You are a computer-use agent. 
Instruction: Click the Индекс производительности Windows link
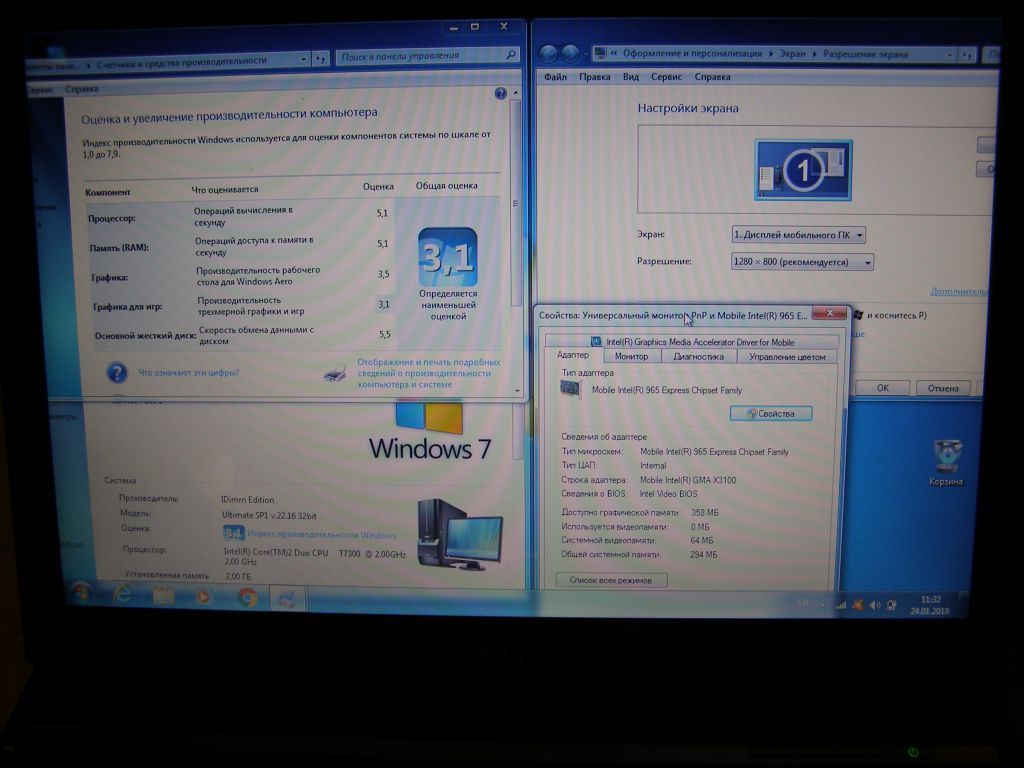321,535
